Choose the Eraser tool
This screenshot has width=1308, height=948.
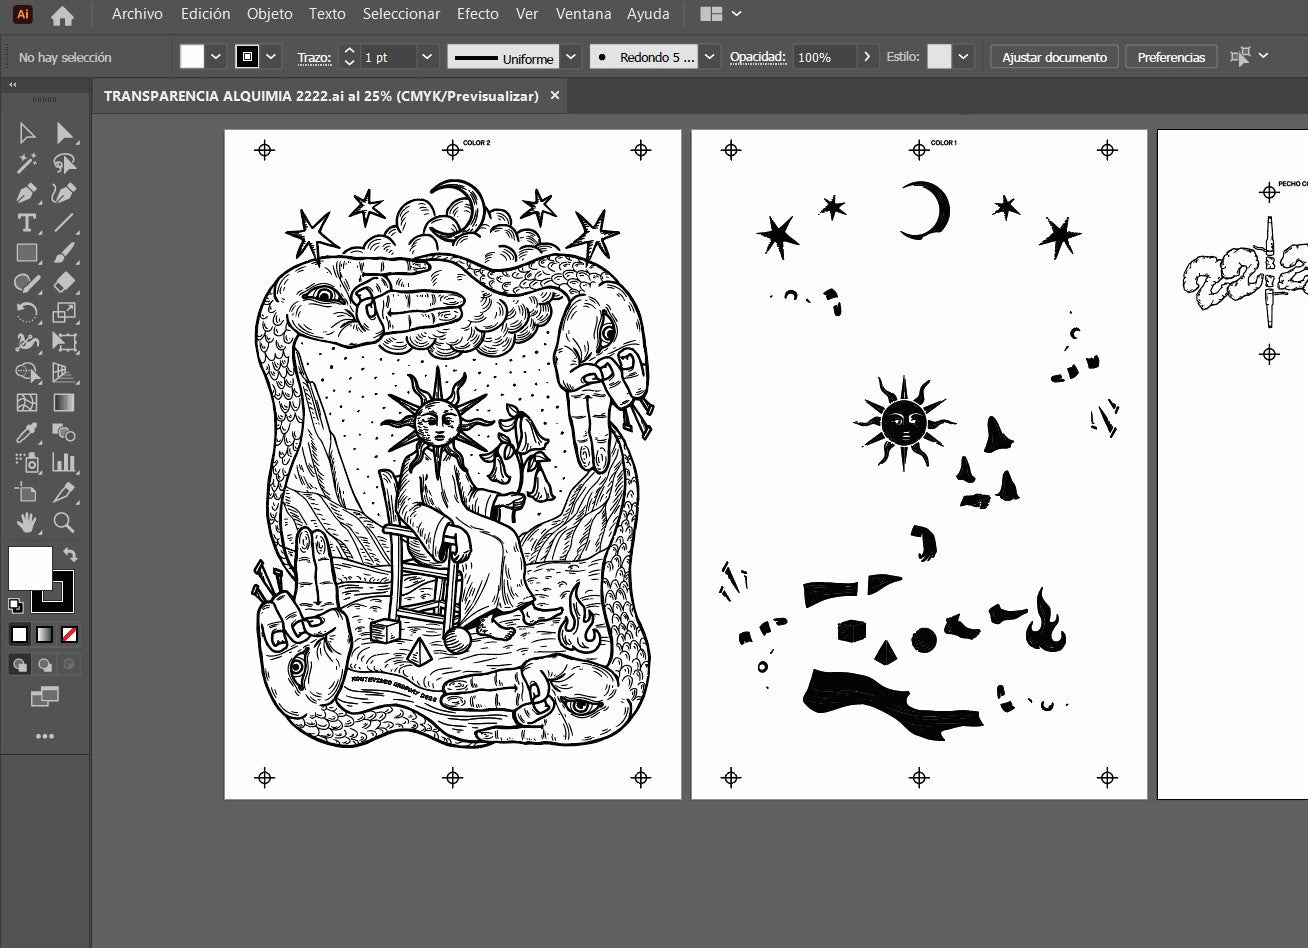[x=65, y=283]
